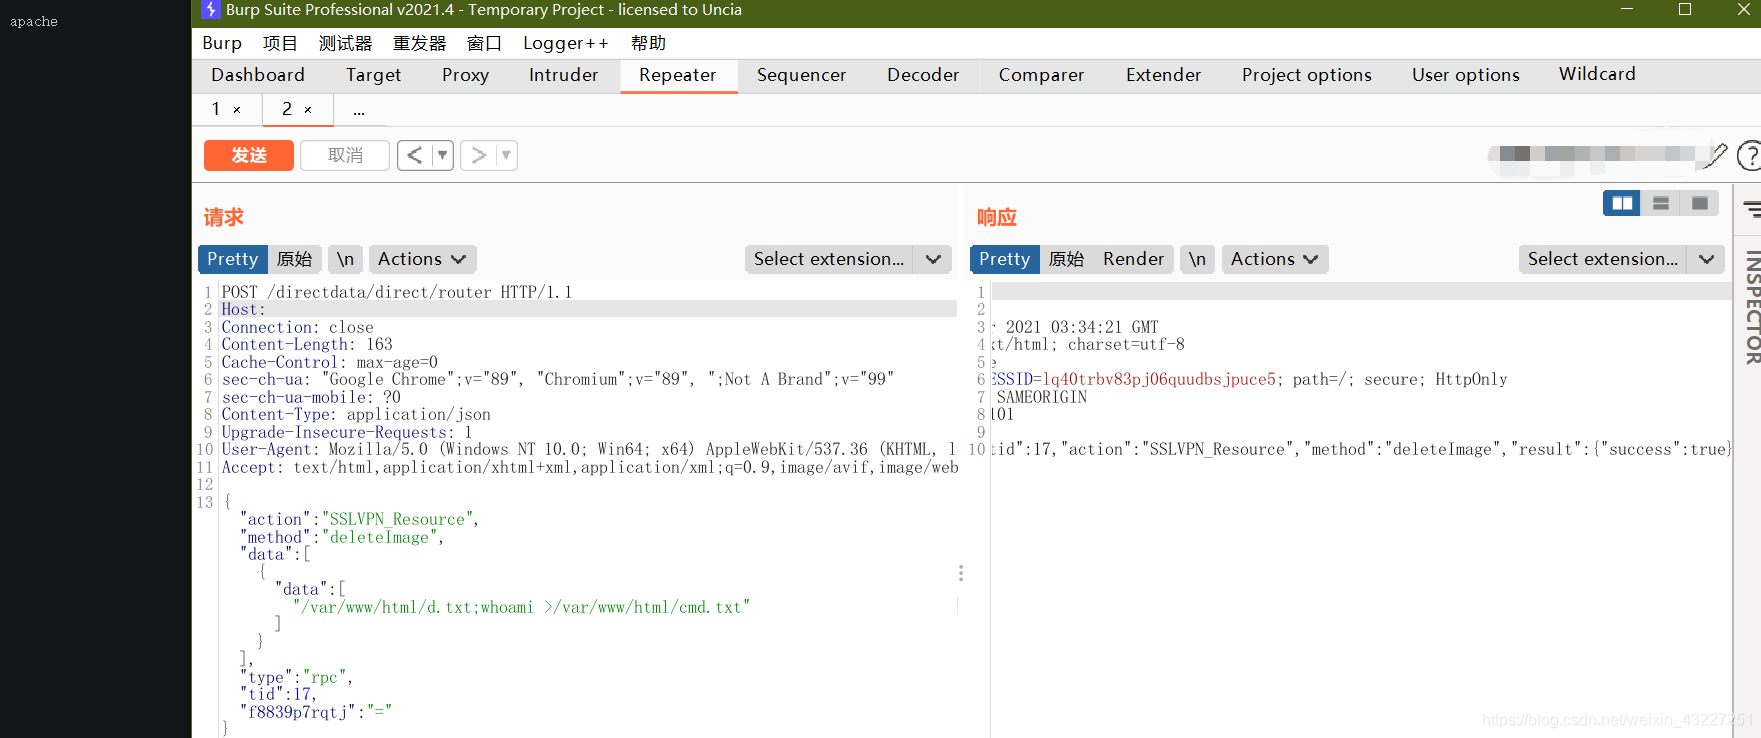Open the User options tab
Image resolution: width=1761 pixels, height=738 pixels.
1465,75
